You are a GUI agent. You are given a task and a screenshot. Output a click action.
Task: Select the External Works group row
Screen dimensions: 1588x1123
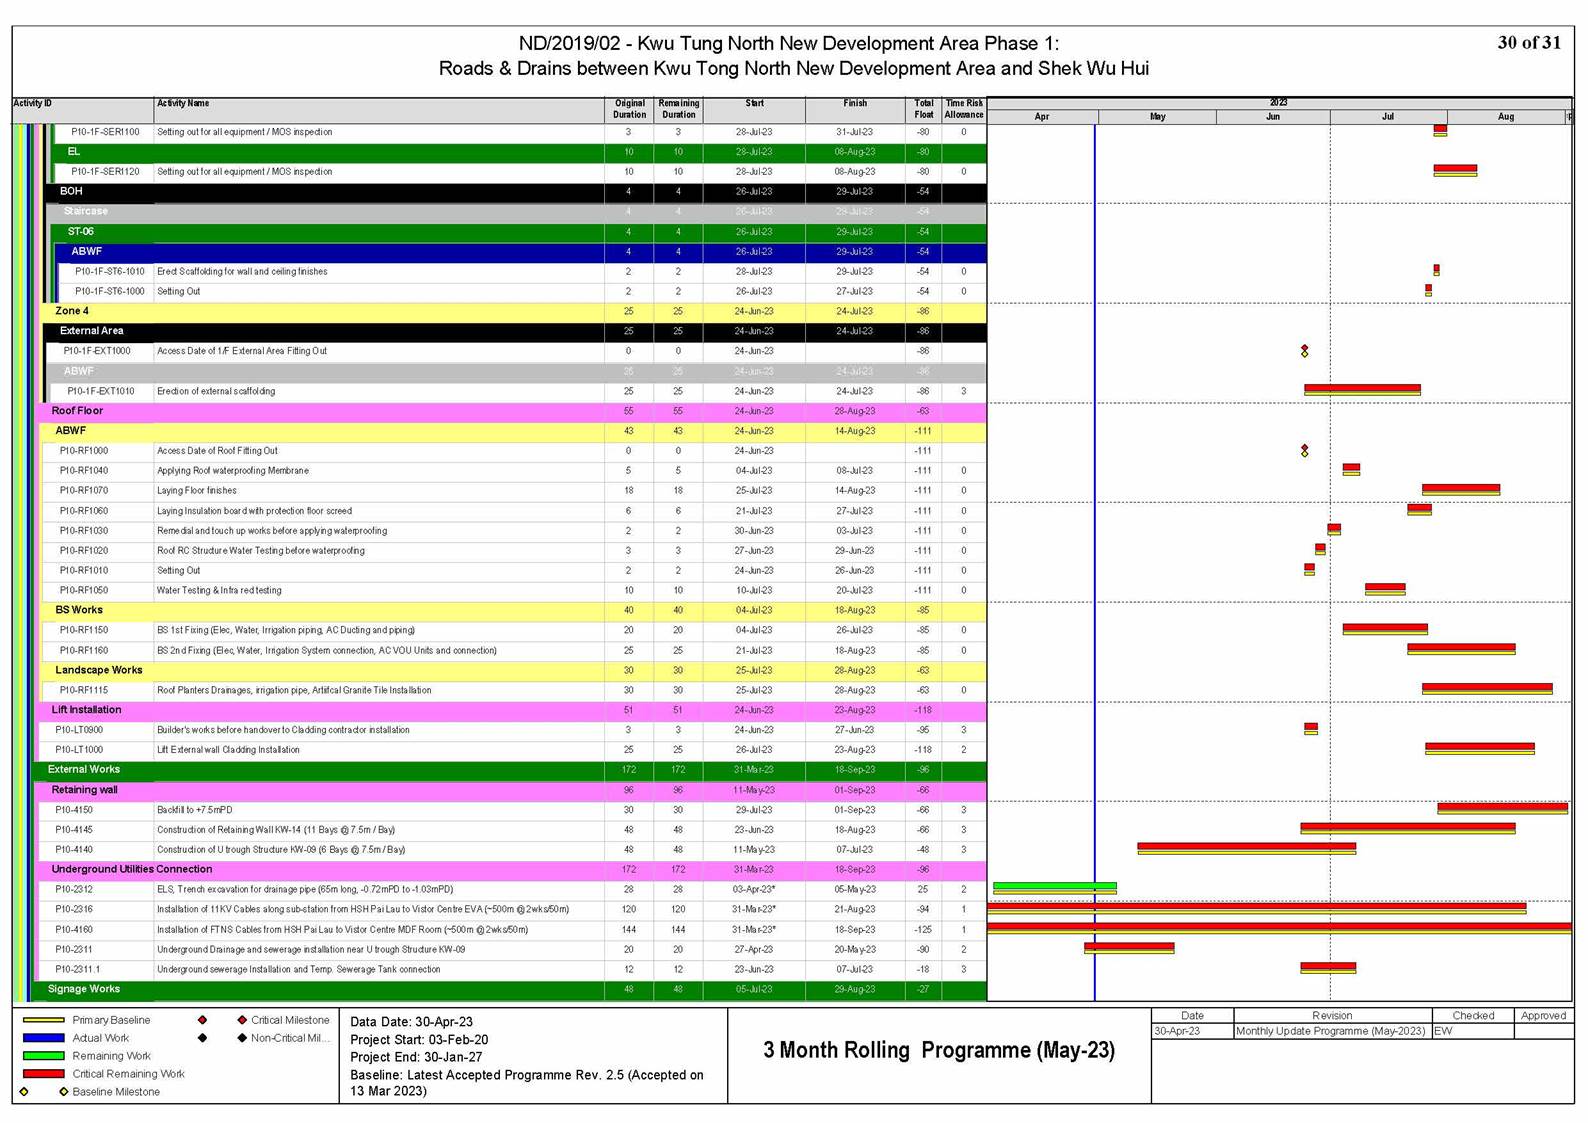(510, 770)
